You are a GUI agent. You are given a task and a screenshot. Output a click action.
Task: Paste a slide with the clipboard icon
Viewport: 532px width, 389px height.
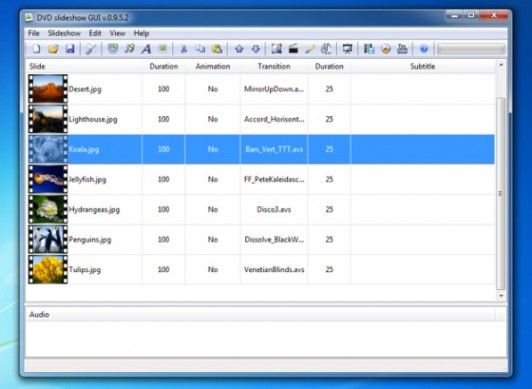(x=217, y=49)
